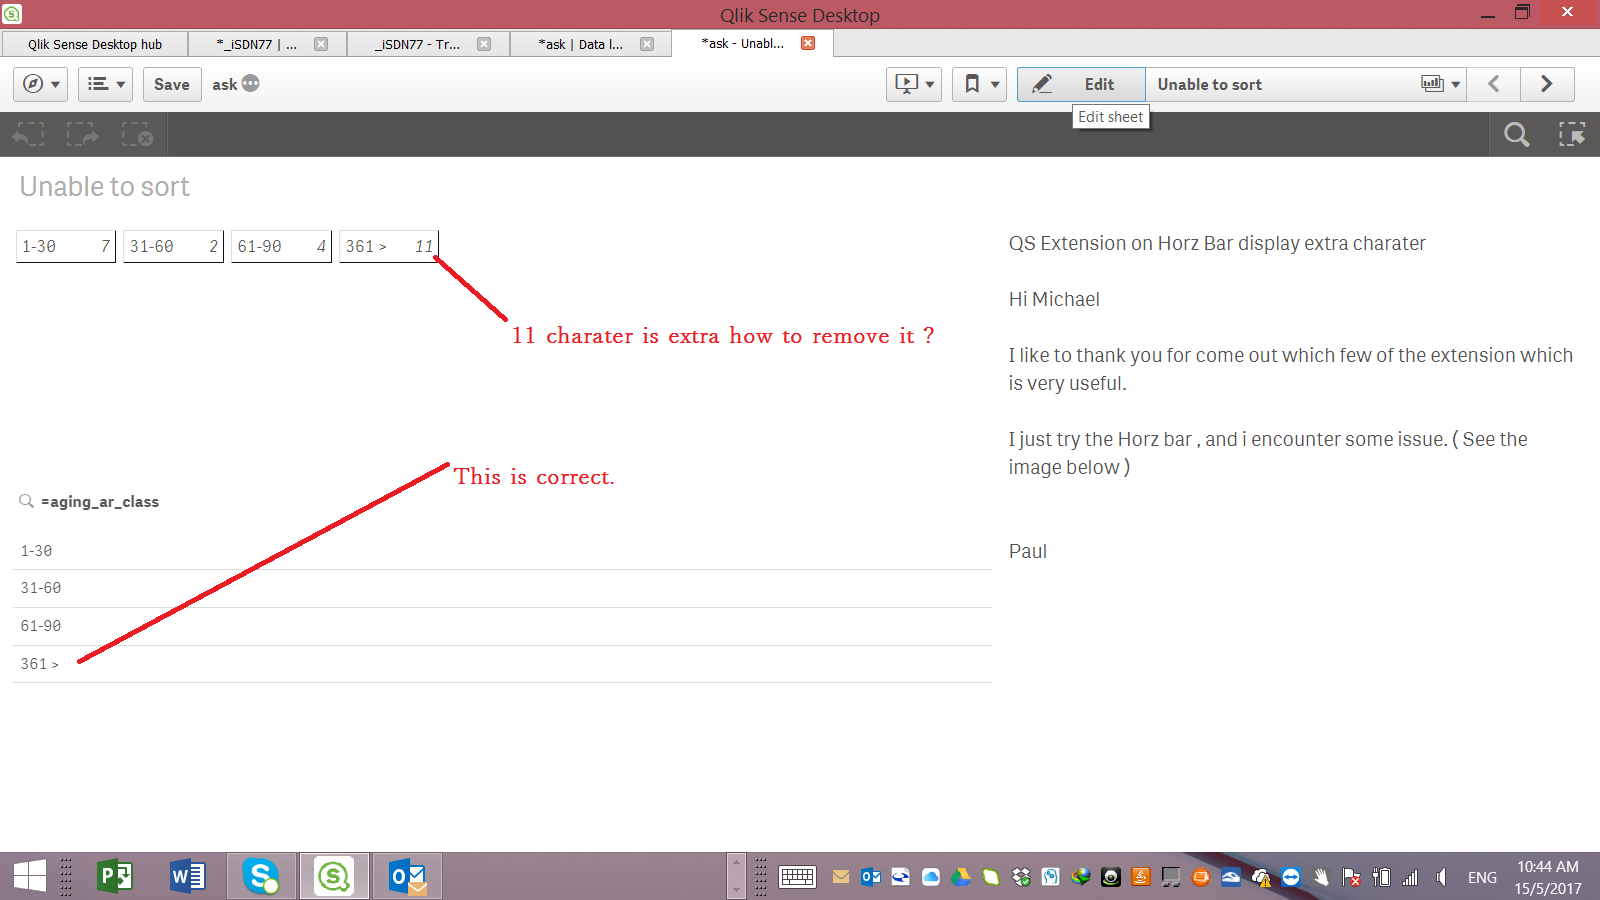
Task: Click the Google Drive tray icon
Action: [961, 877]
